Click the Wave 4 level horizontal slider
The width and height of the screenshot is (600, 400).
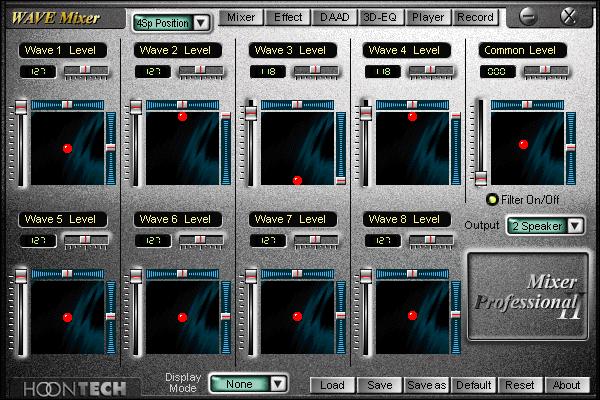pyautogui.click(x=431, y=71)
